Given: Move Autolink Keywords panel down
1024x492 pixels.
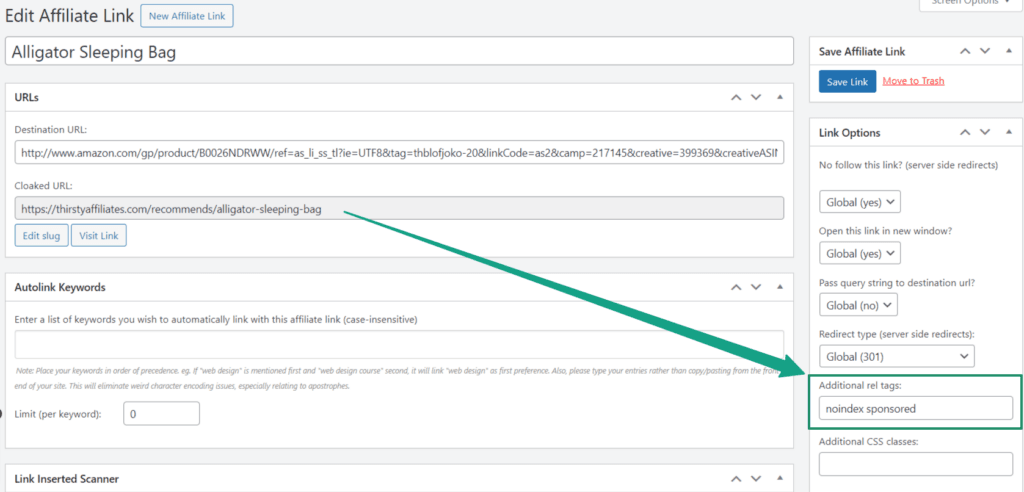Looking at the screenshot, I should (x=756, y=287).
